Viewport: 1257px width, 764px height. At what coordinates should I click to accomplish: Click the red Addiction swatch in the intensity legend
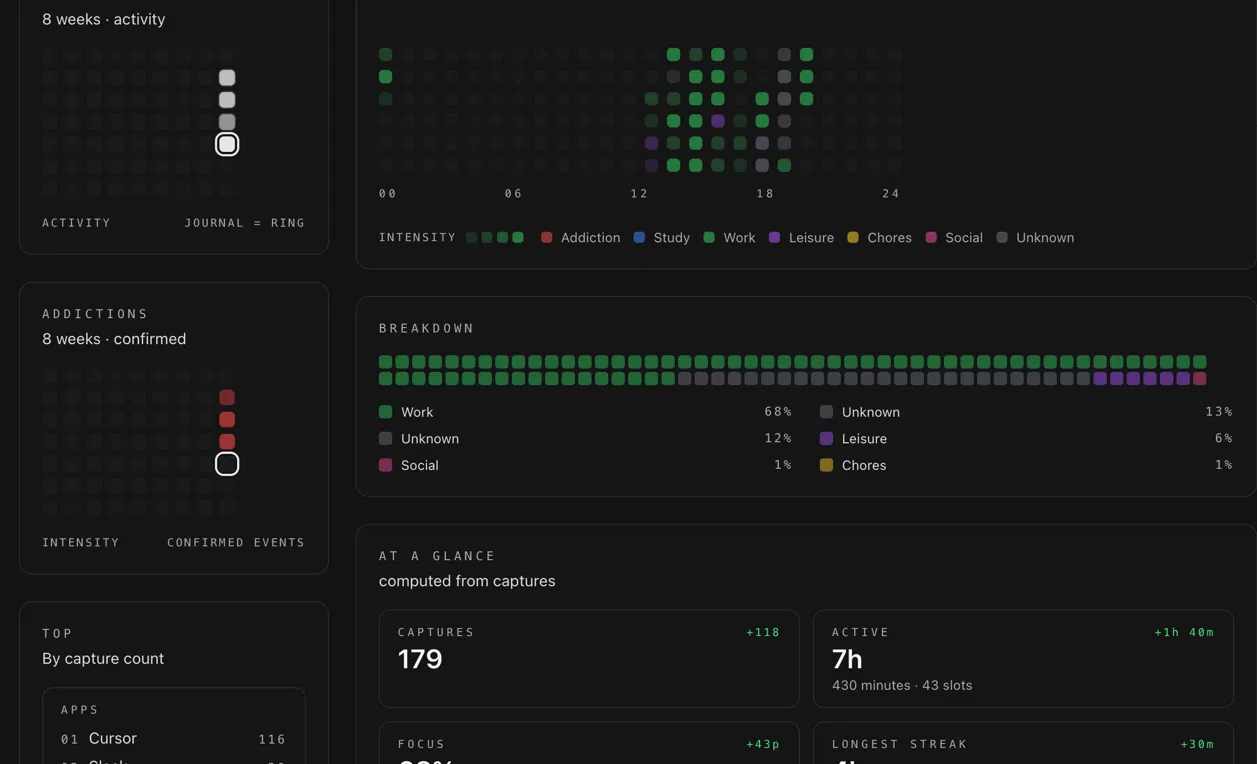coord(547,238)
